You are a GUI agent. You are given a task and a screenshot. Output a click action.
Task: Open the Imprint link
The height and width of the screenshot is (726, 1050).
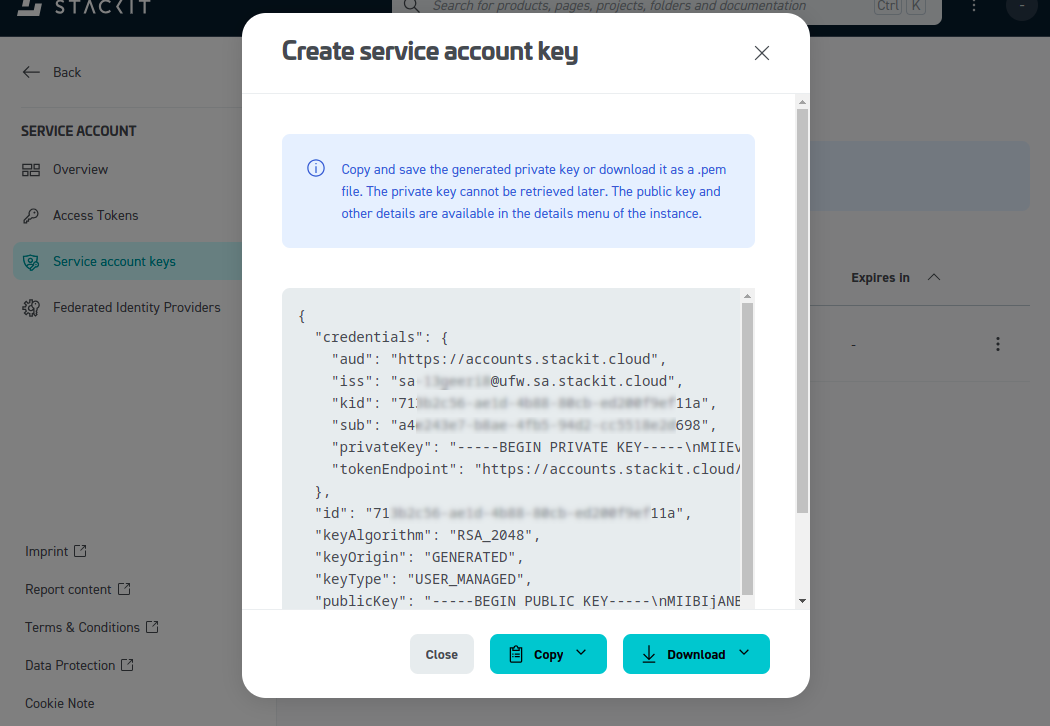(47, 551)
